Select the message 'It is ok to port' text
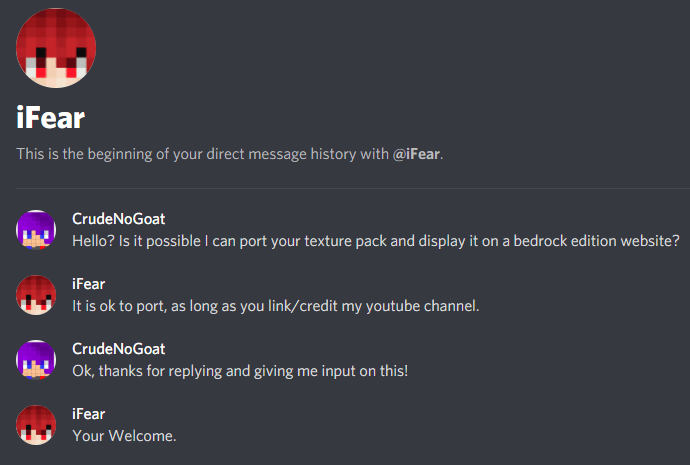The width and height of the screenshot is (690, 465). (275, 306)
